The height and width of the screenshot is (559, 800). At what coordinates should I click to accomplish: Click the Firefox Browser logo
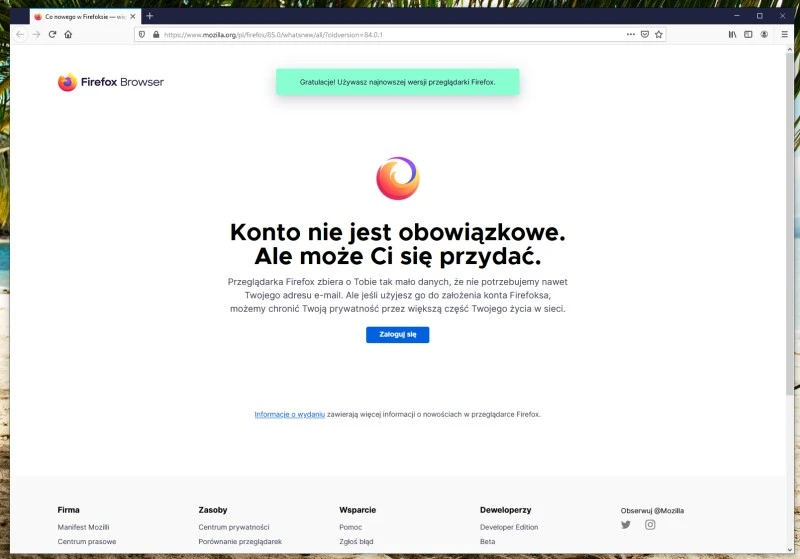click(x=111, y=82)
